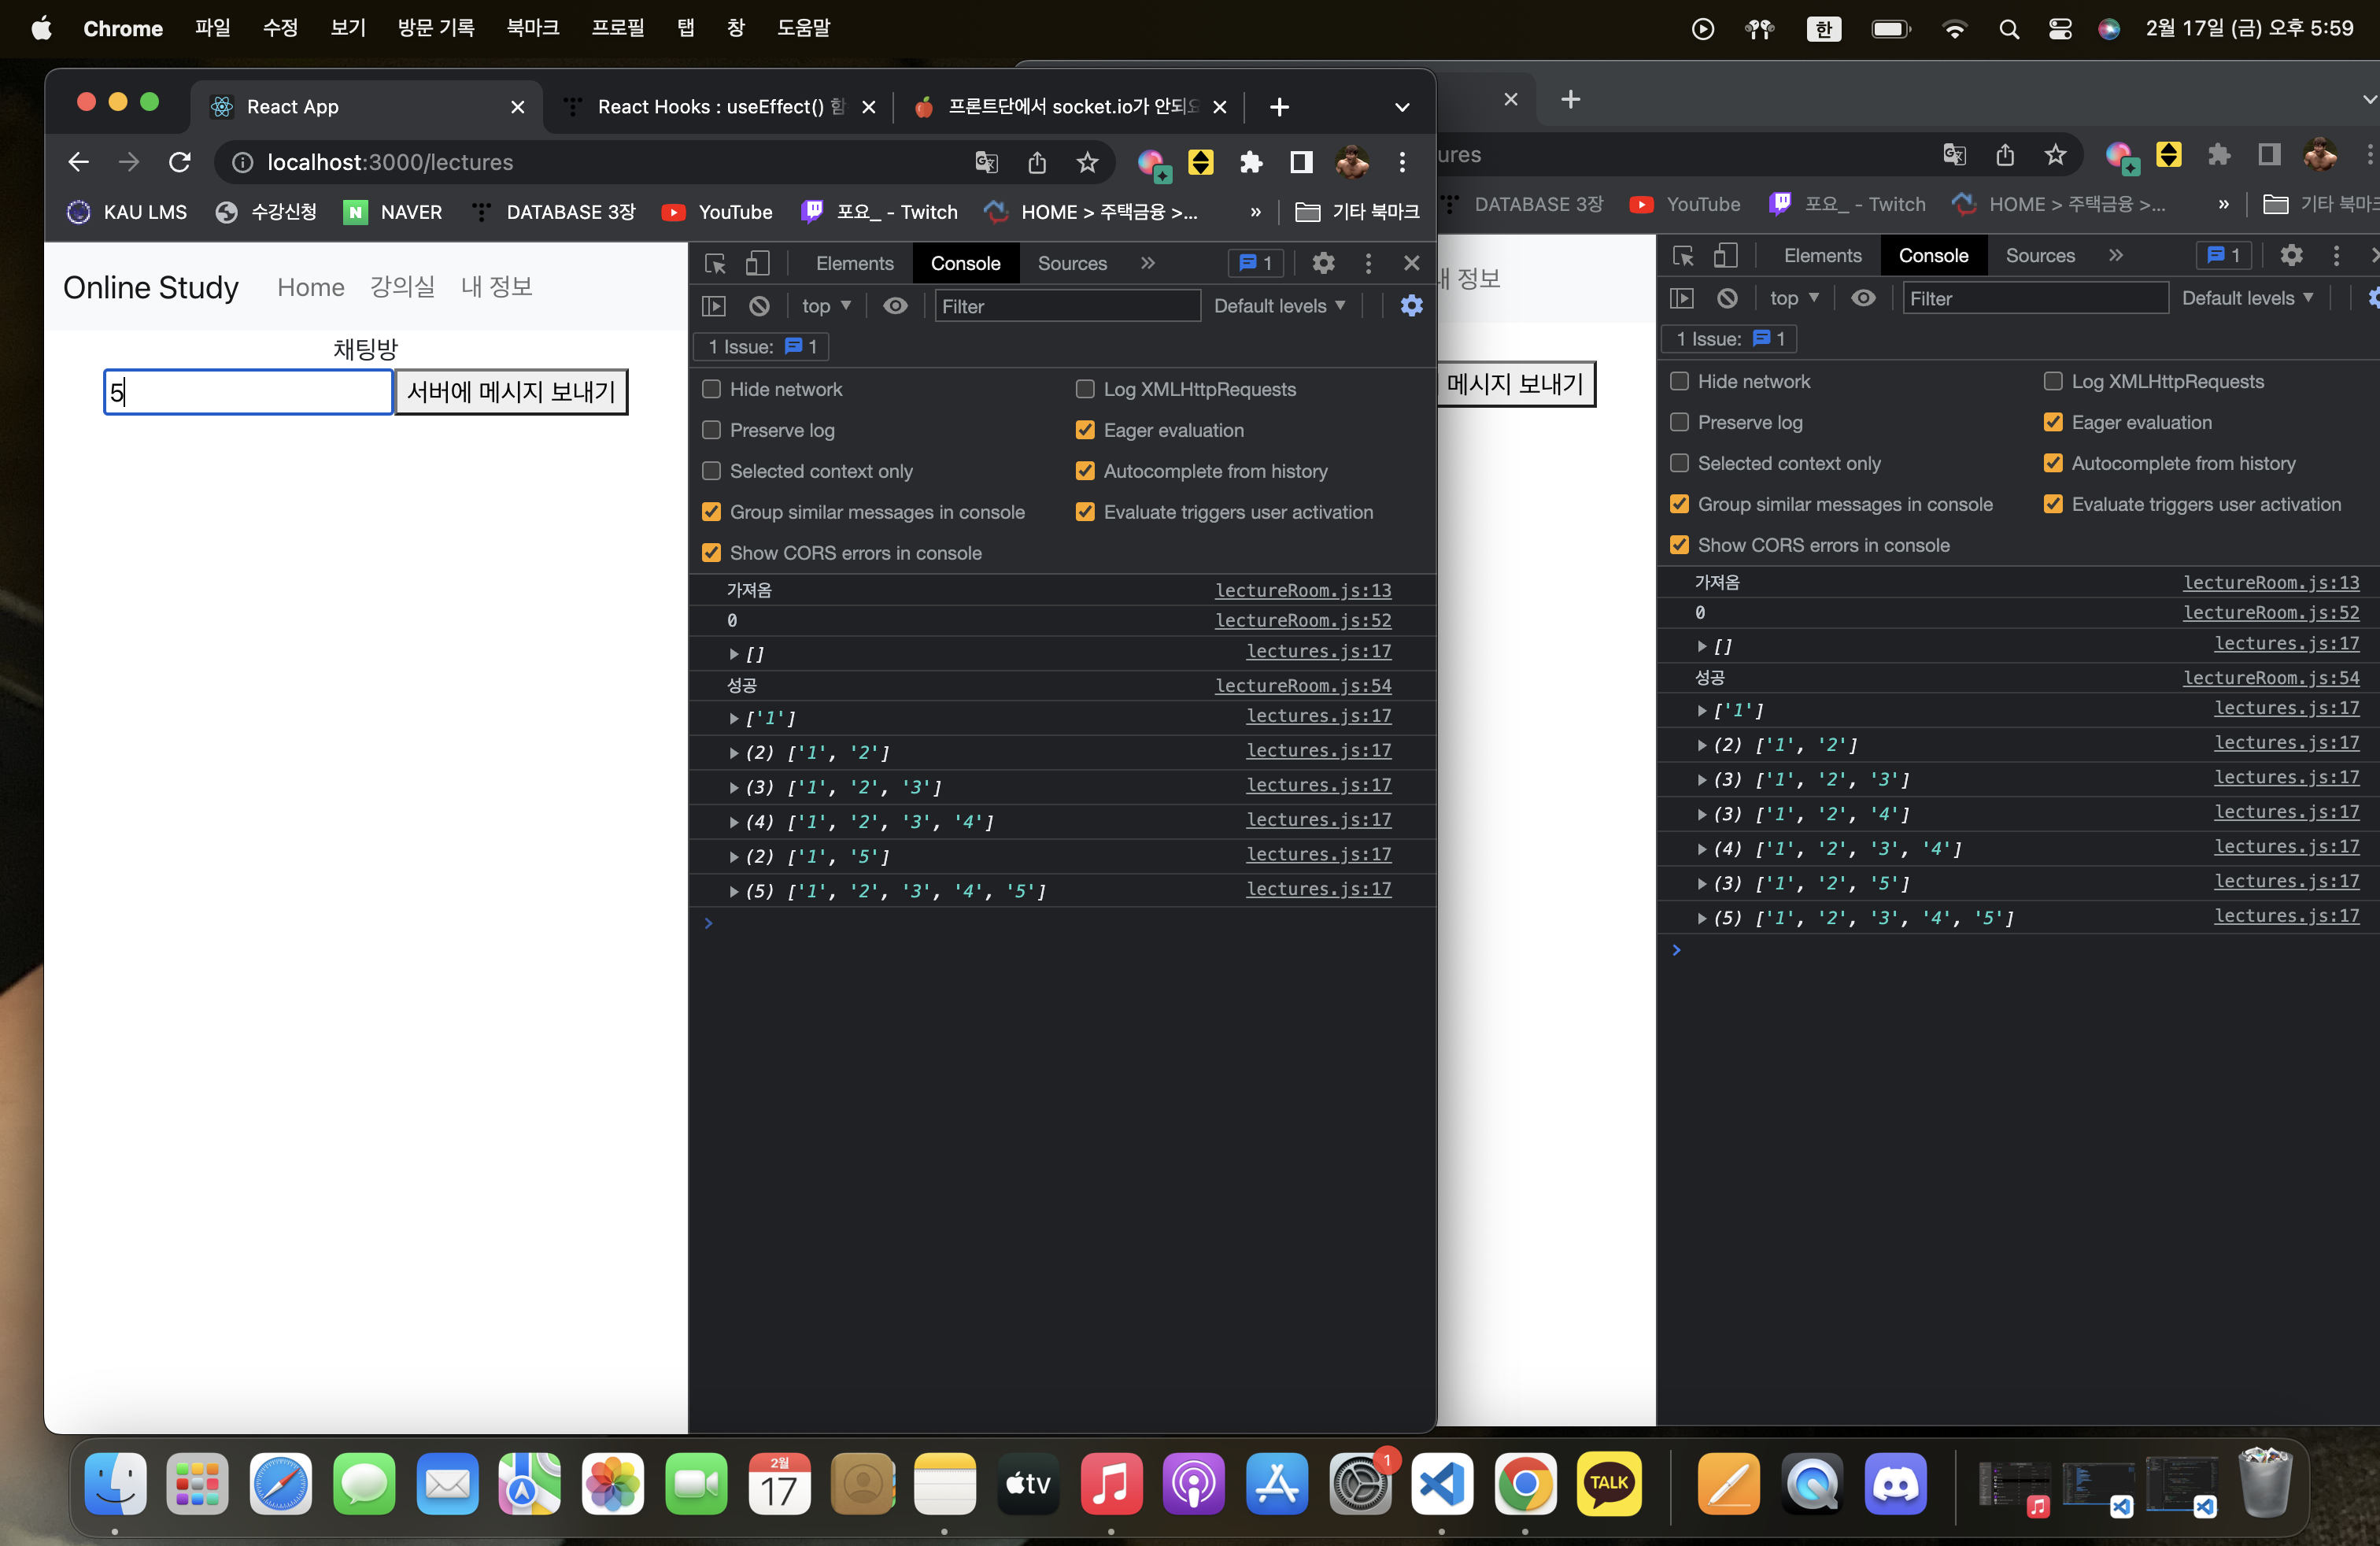Show more DevTools tabs chevron in front window

[1147, 263]
